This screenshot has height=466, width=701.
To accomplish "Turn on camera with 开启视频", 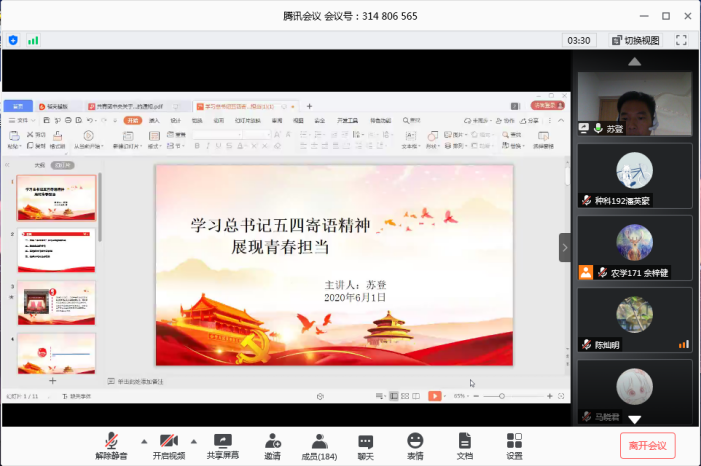I will point(170,446).
